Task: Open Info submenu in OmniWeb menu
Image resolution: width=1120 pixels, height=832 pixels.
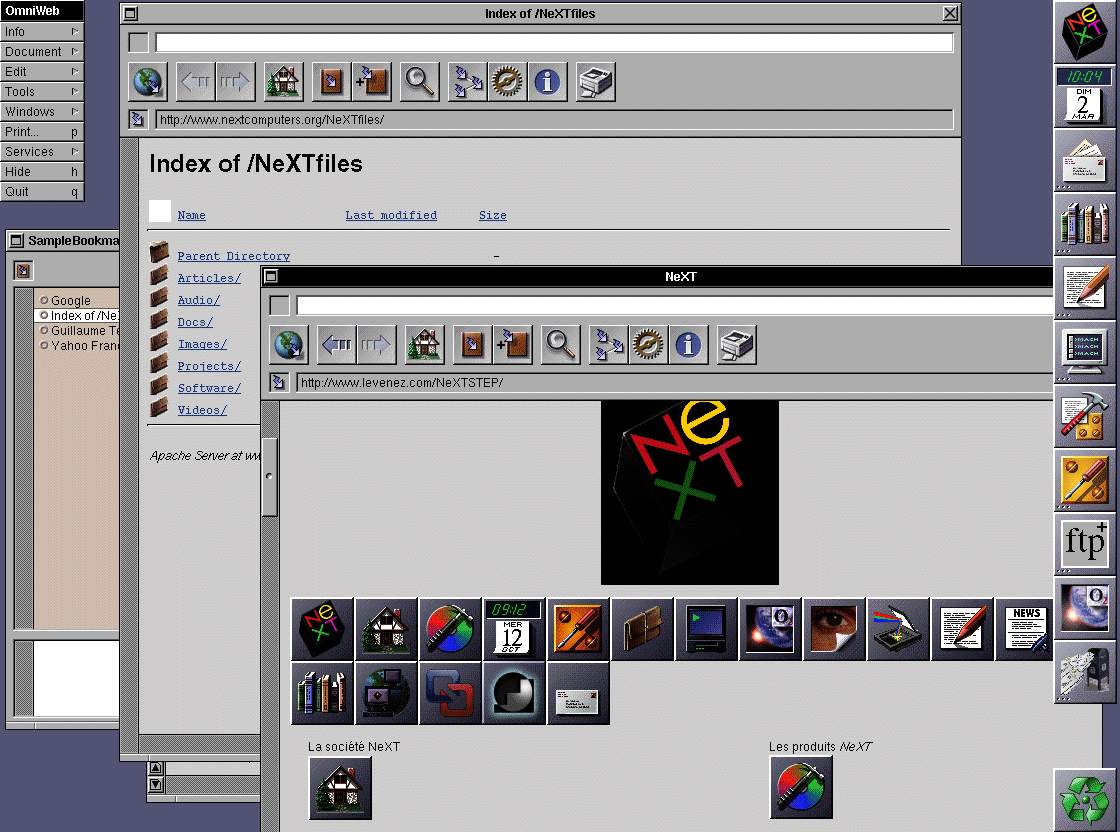Action: tap(42, 31)
